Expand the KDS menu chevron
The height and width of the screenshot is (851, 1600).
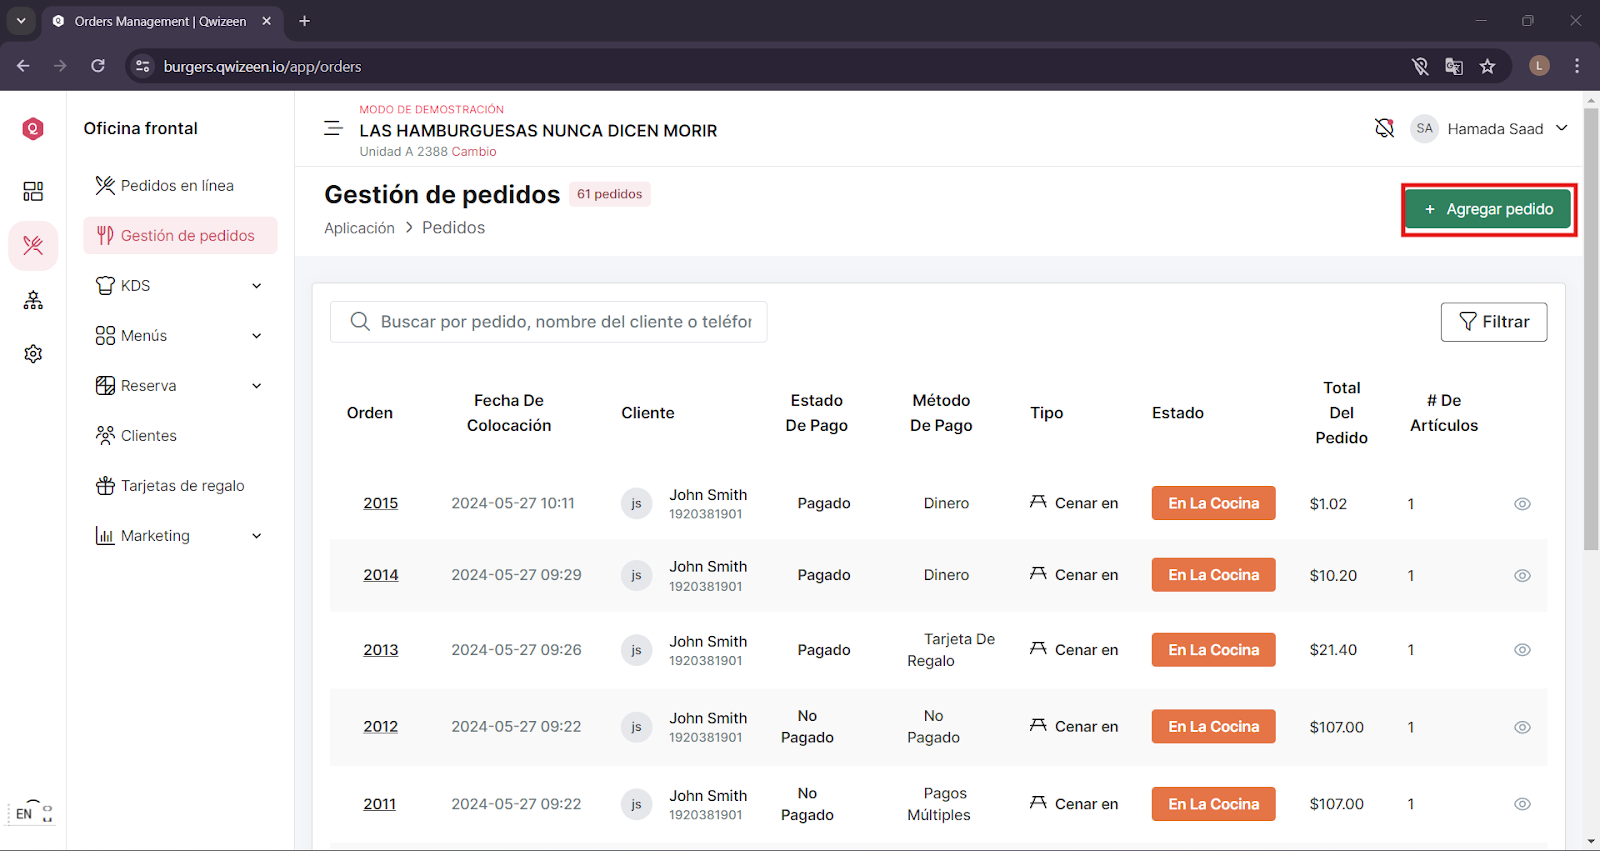pyautogui.click(x=257, y=286)
